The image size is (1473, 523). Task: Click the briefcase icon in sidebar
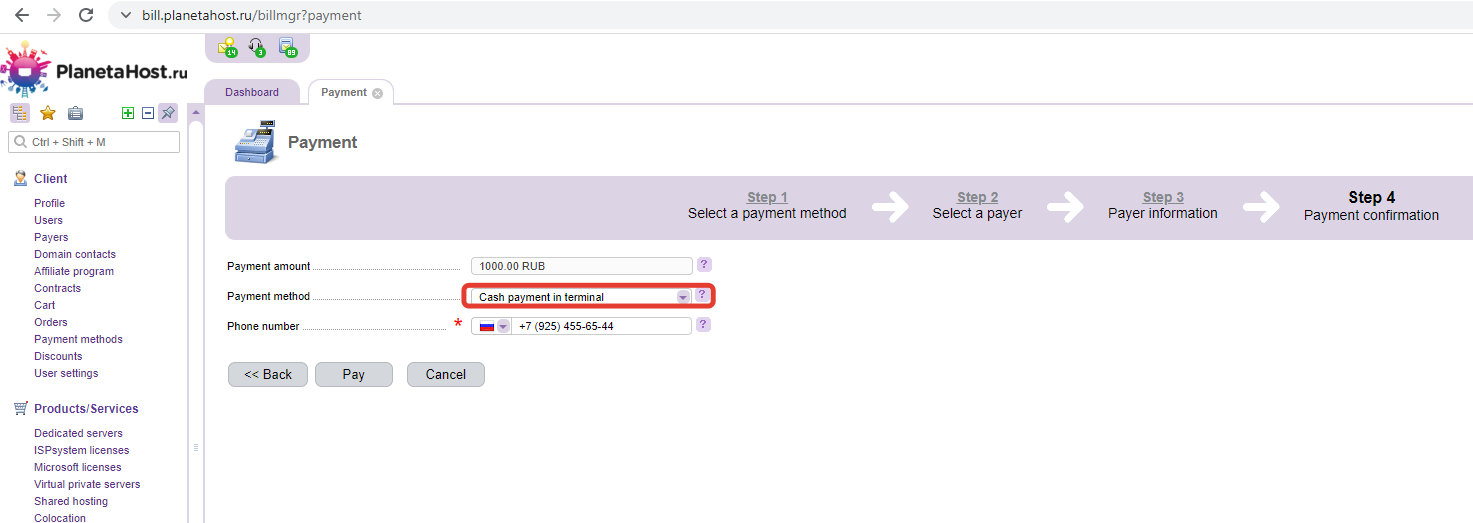pyautogui.click(x=75, y=113)
